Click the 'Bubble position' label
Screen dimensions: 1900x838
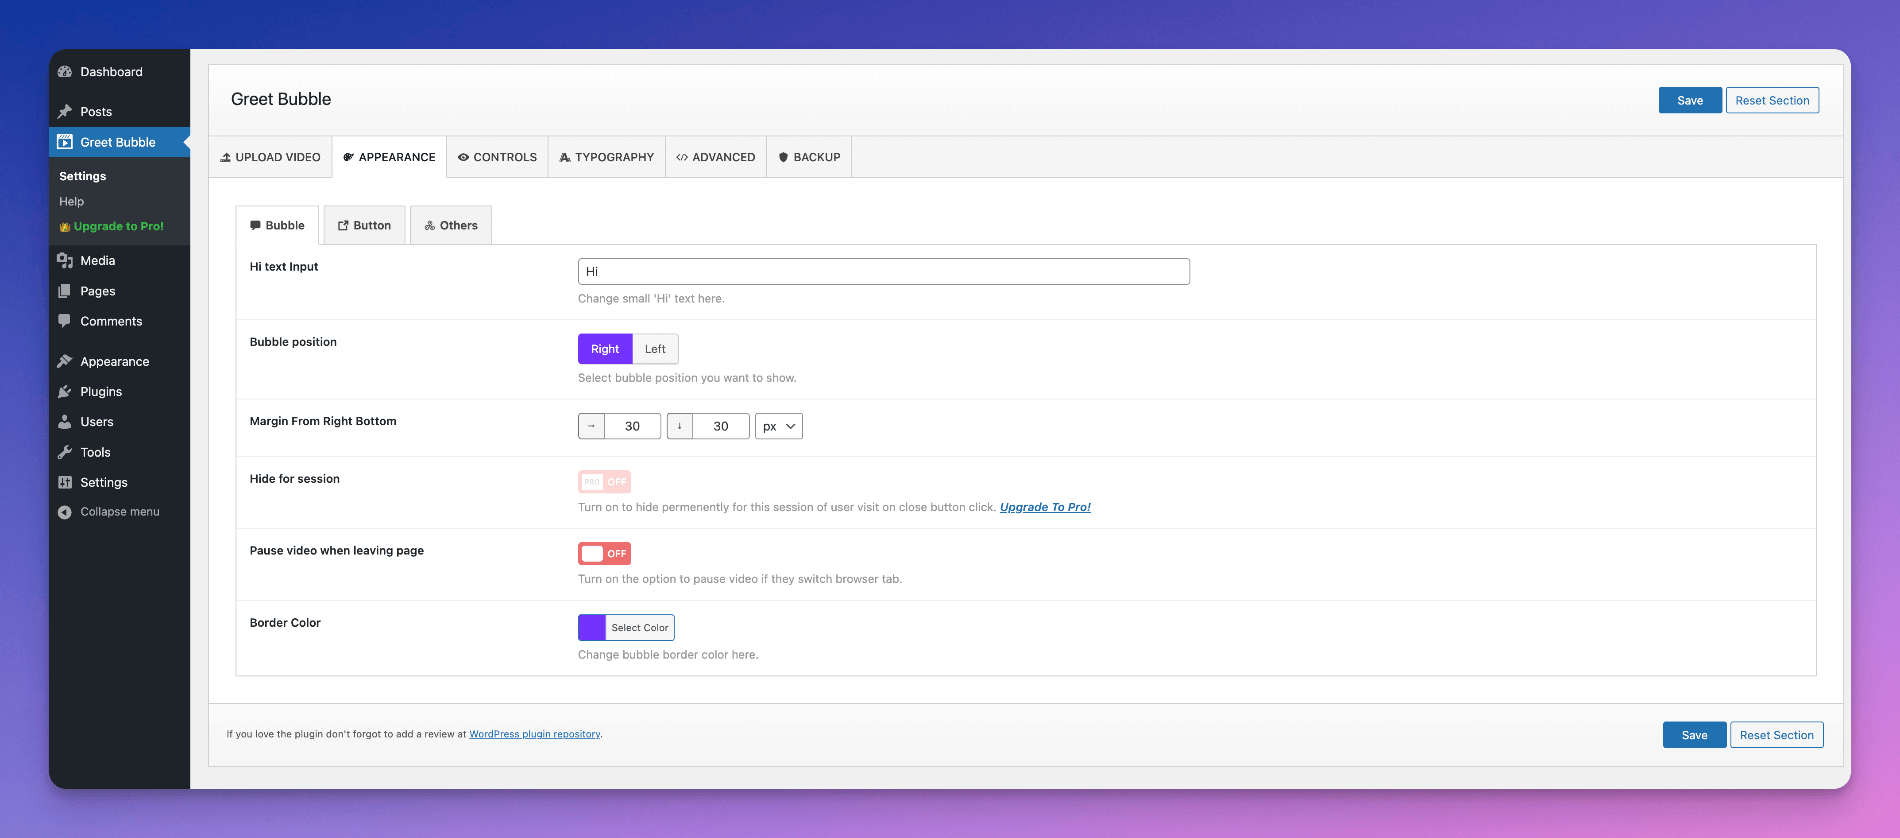(x=293, y=342)
